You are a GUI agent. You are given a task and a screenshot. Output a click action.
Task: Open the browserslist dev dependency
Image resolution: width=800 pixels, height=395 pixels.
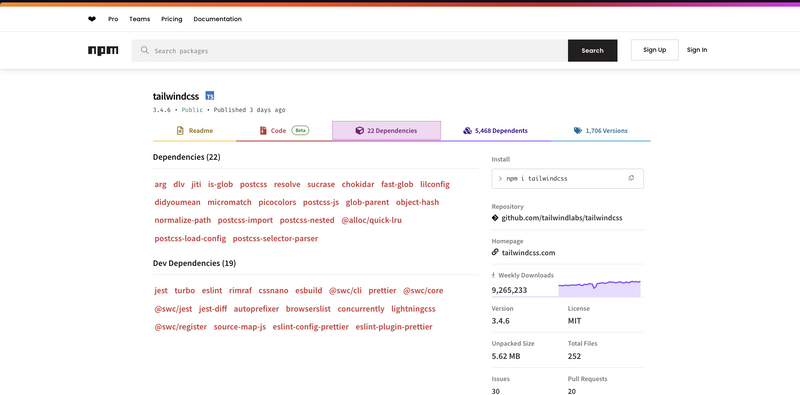[x=308, y=309]
